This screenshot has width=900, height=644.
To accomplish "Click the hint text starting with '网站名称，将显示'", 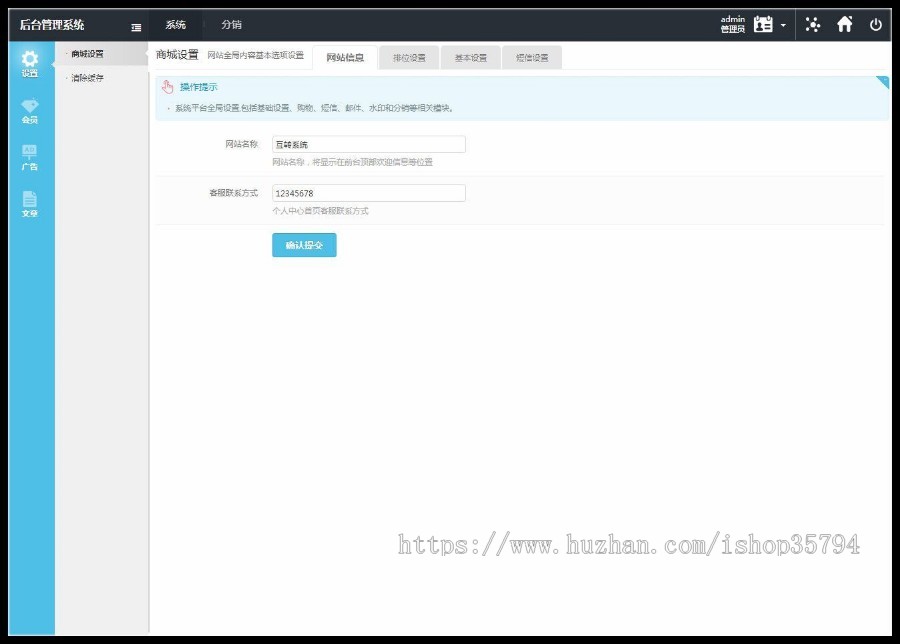I will tap(352, 162).
